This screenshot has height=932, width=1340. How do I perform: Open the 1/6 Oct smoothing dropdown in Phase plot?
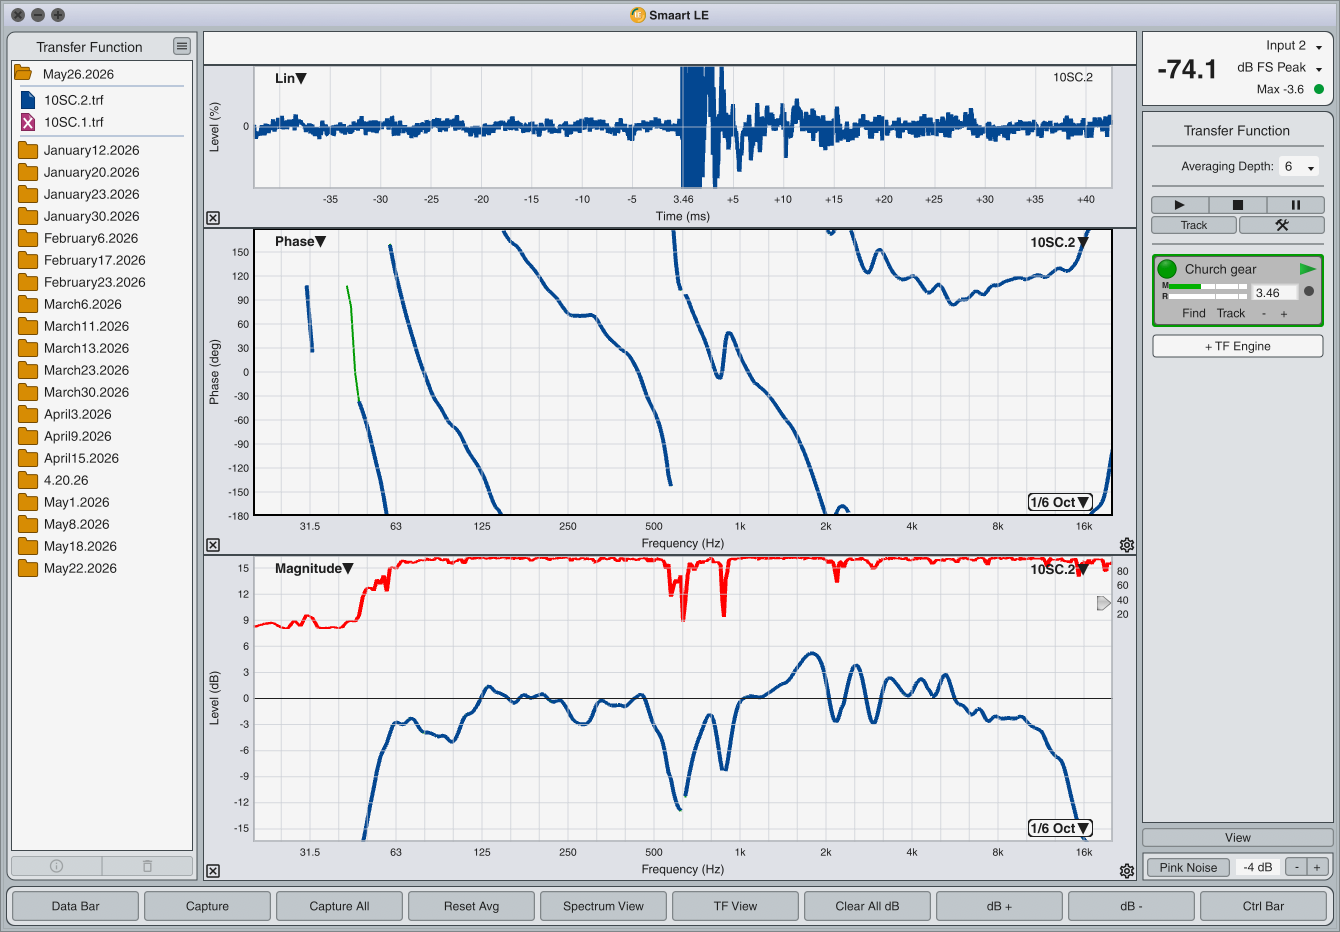pos(1060,502)
